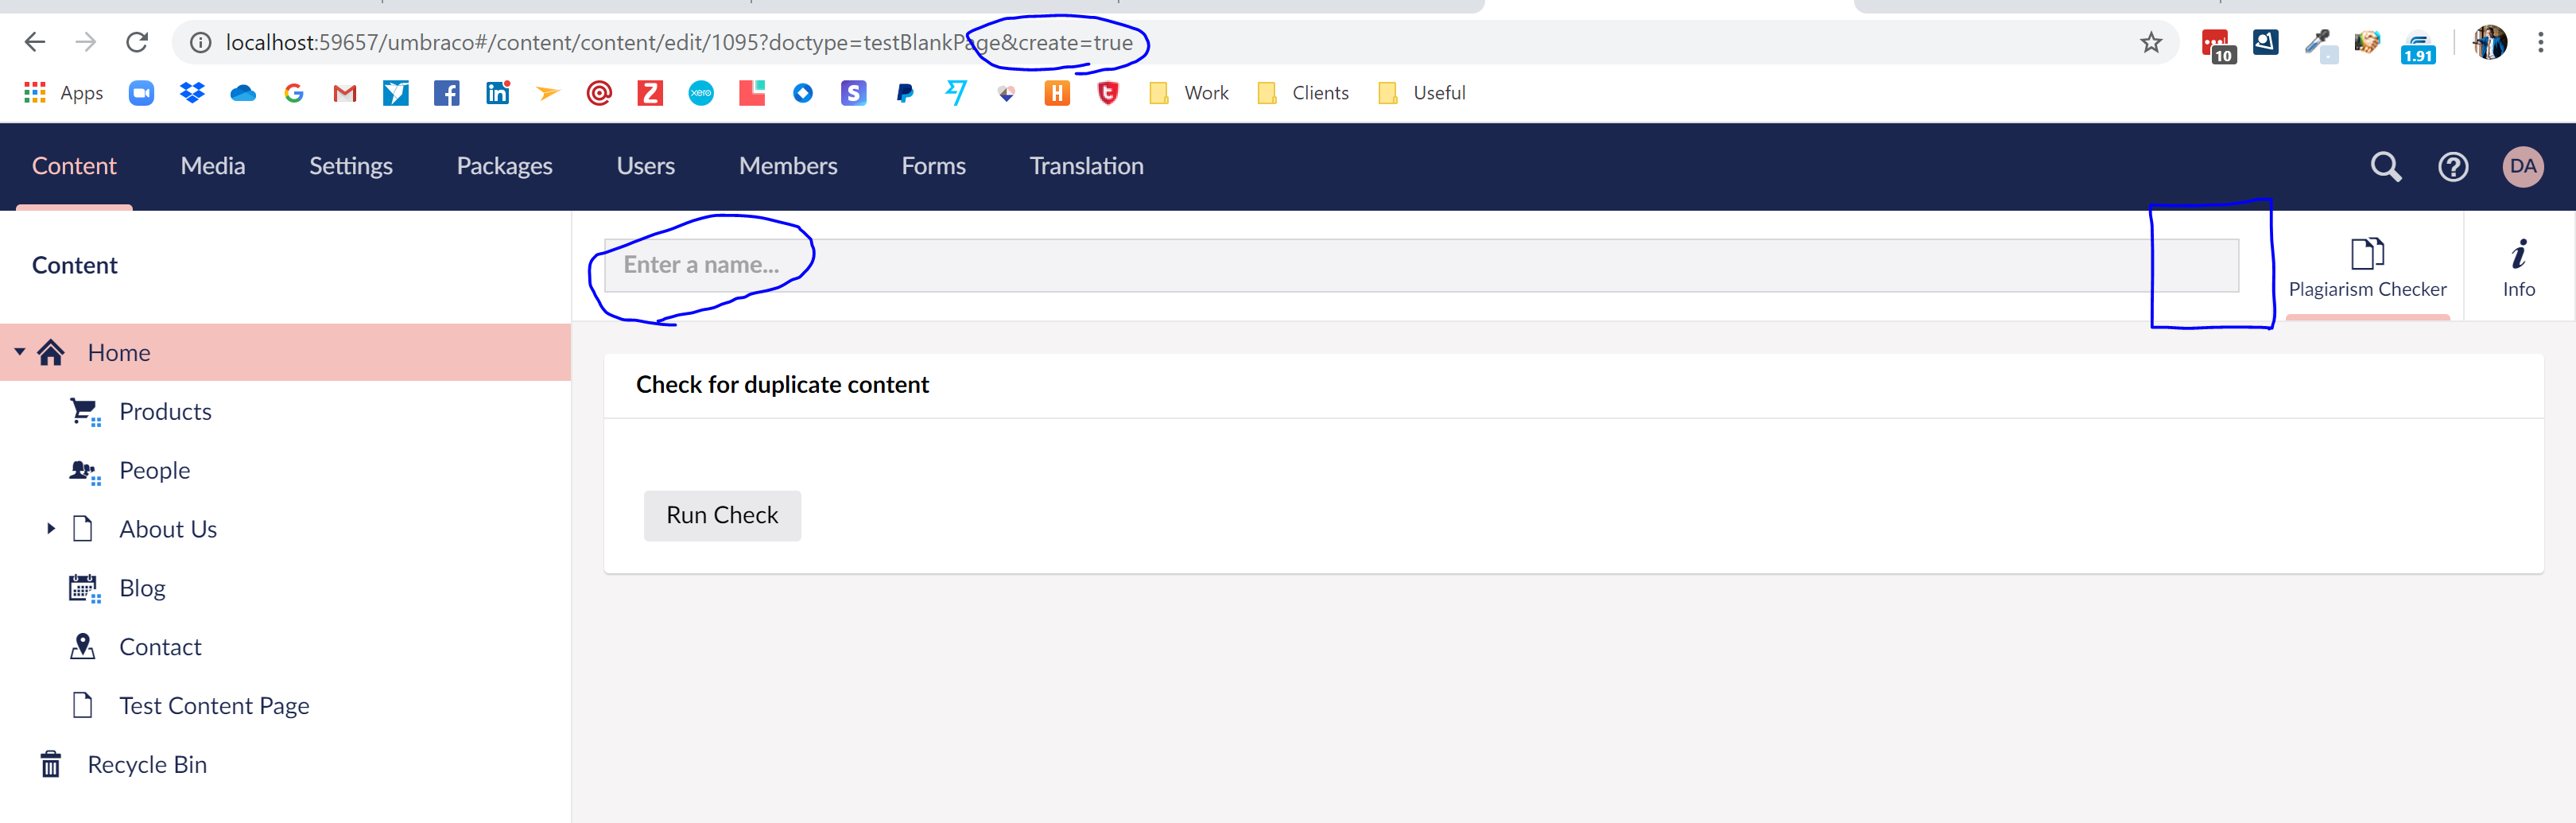The width and height of the screenshot is (2576, 823).
Task: Expand the About Us tree node
Action: point(51,529)
